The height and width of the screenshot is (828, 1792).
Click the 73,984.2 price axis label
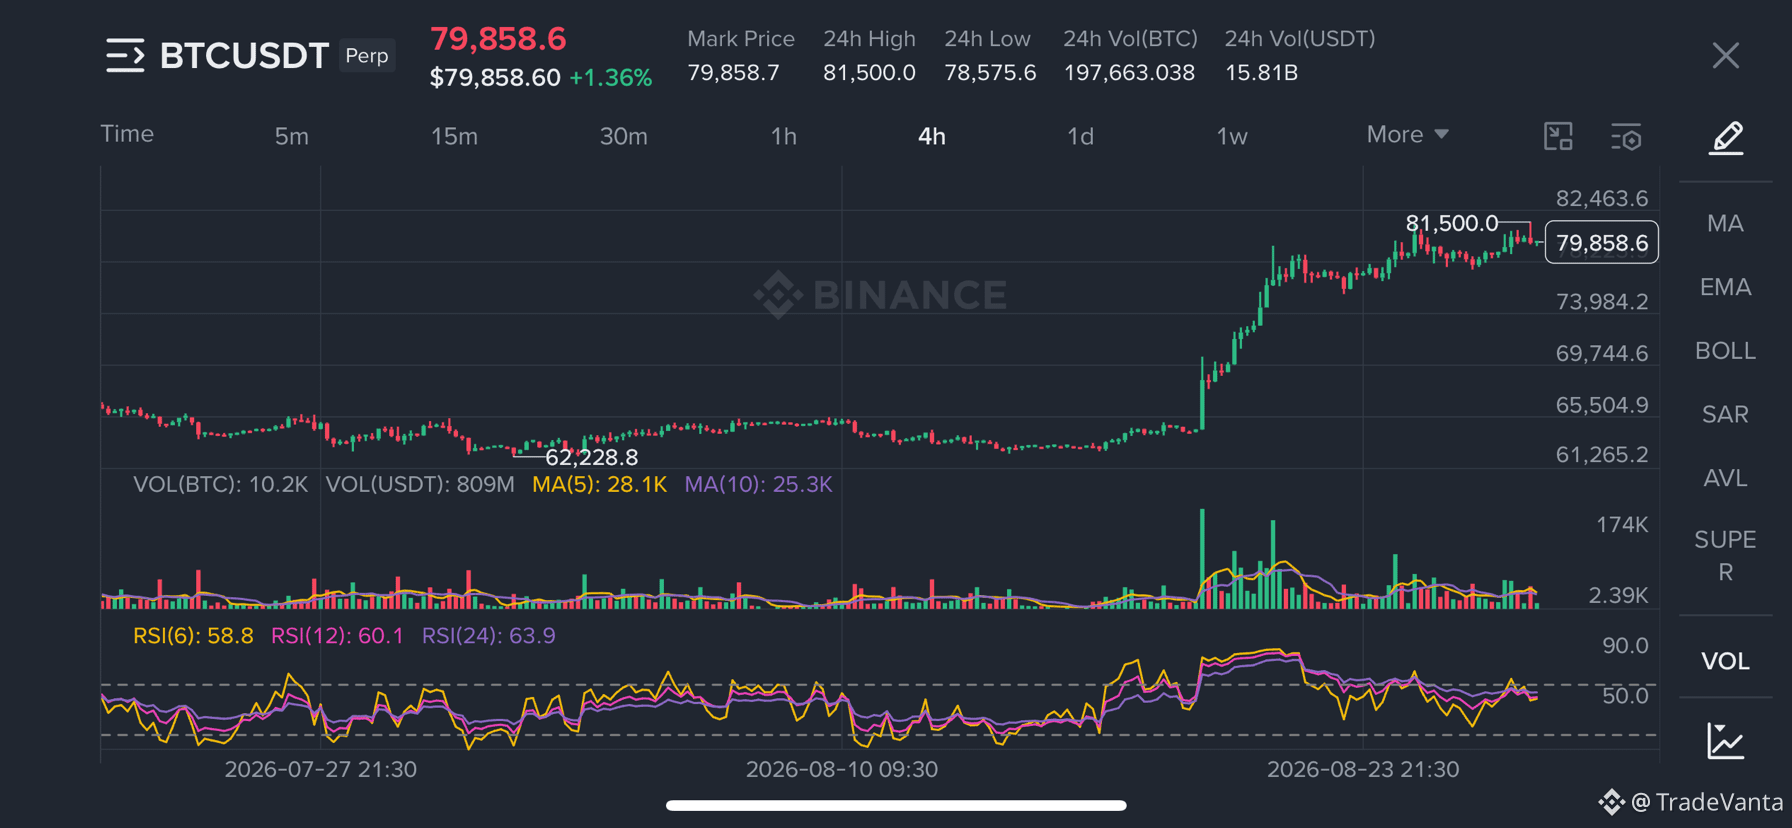pyautogui.click(x=1602, y=301)
